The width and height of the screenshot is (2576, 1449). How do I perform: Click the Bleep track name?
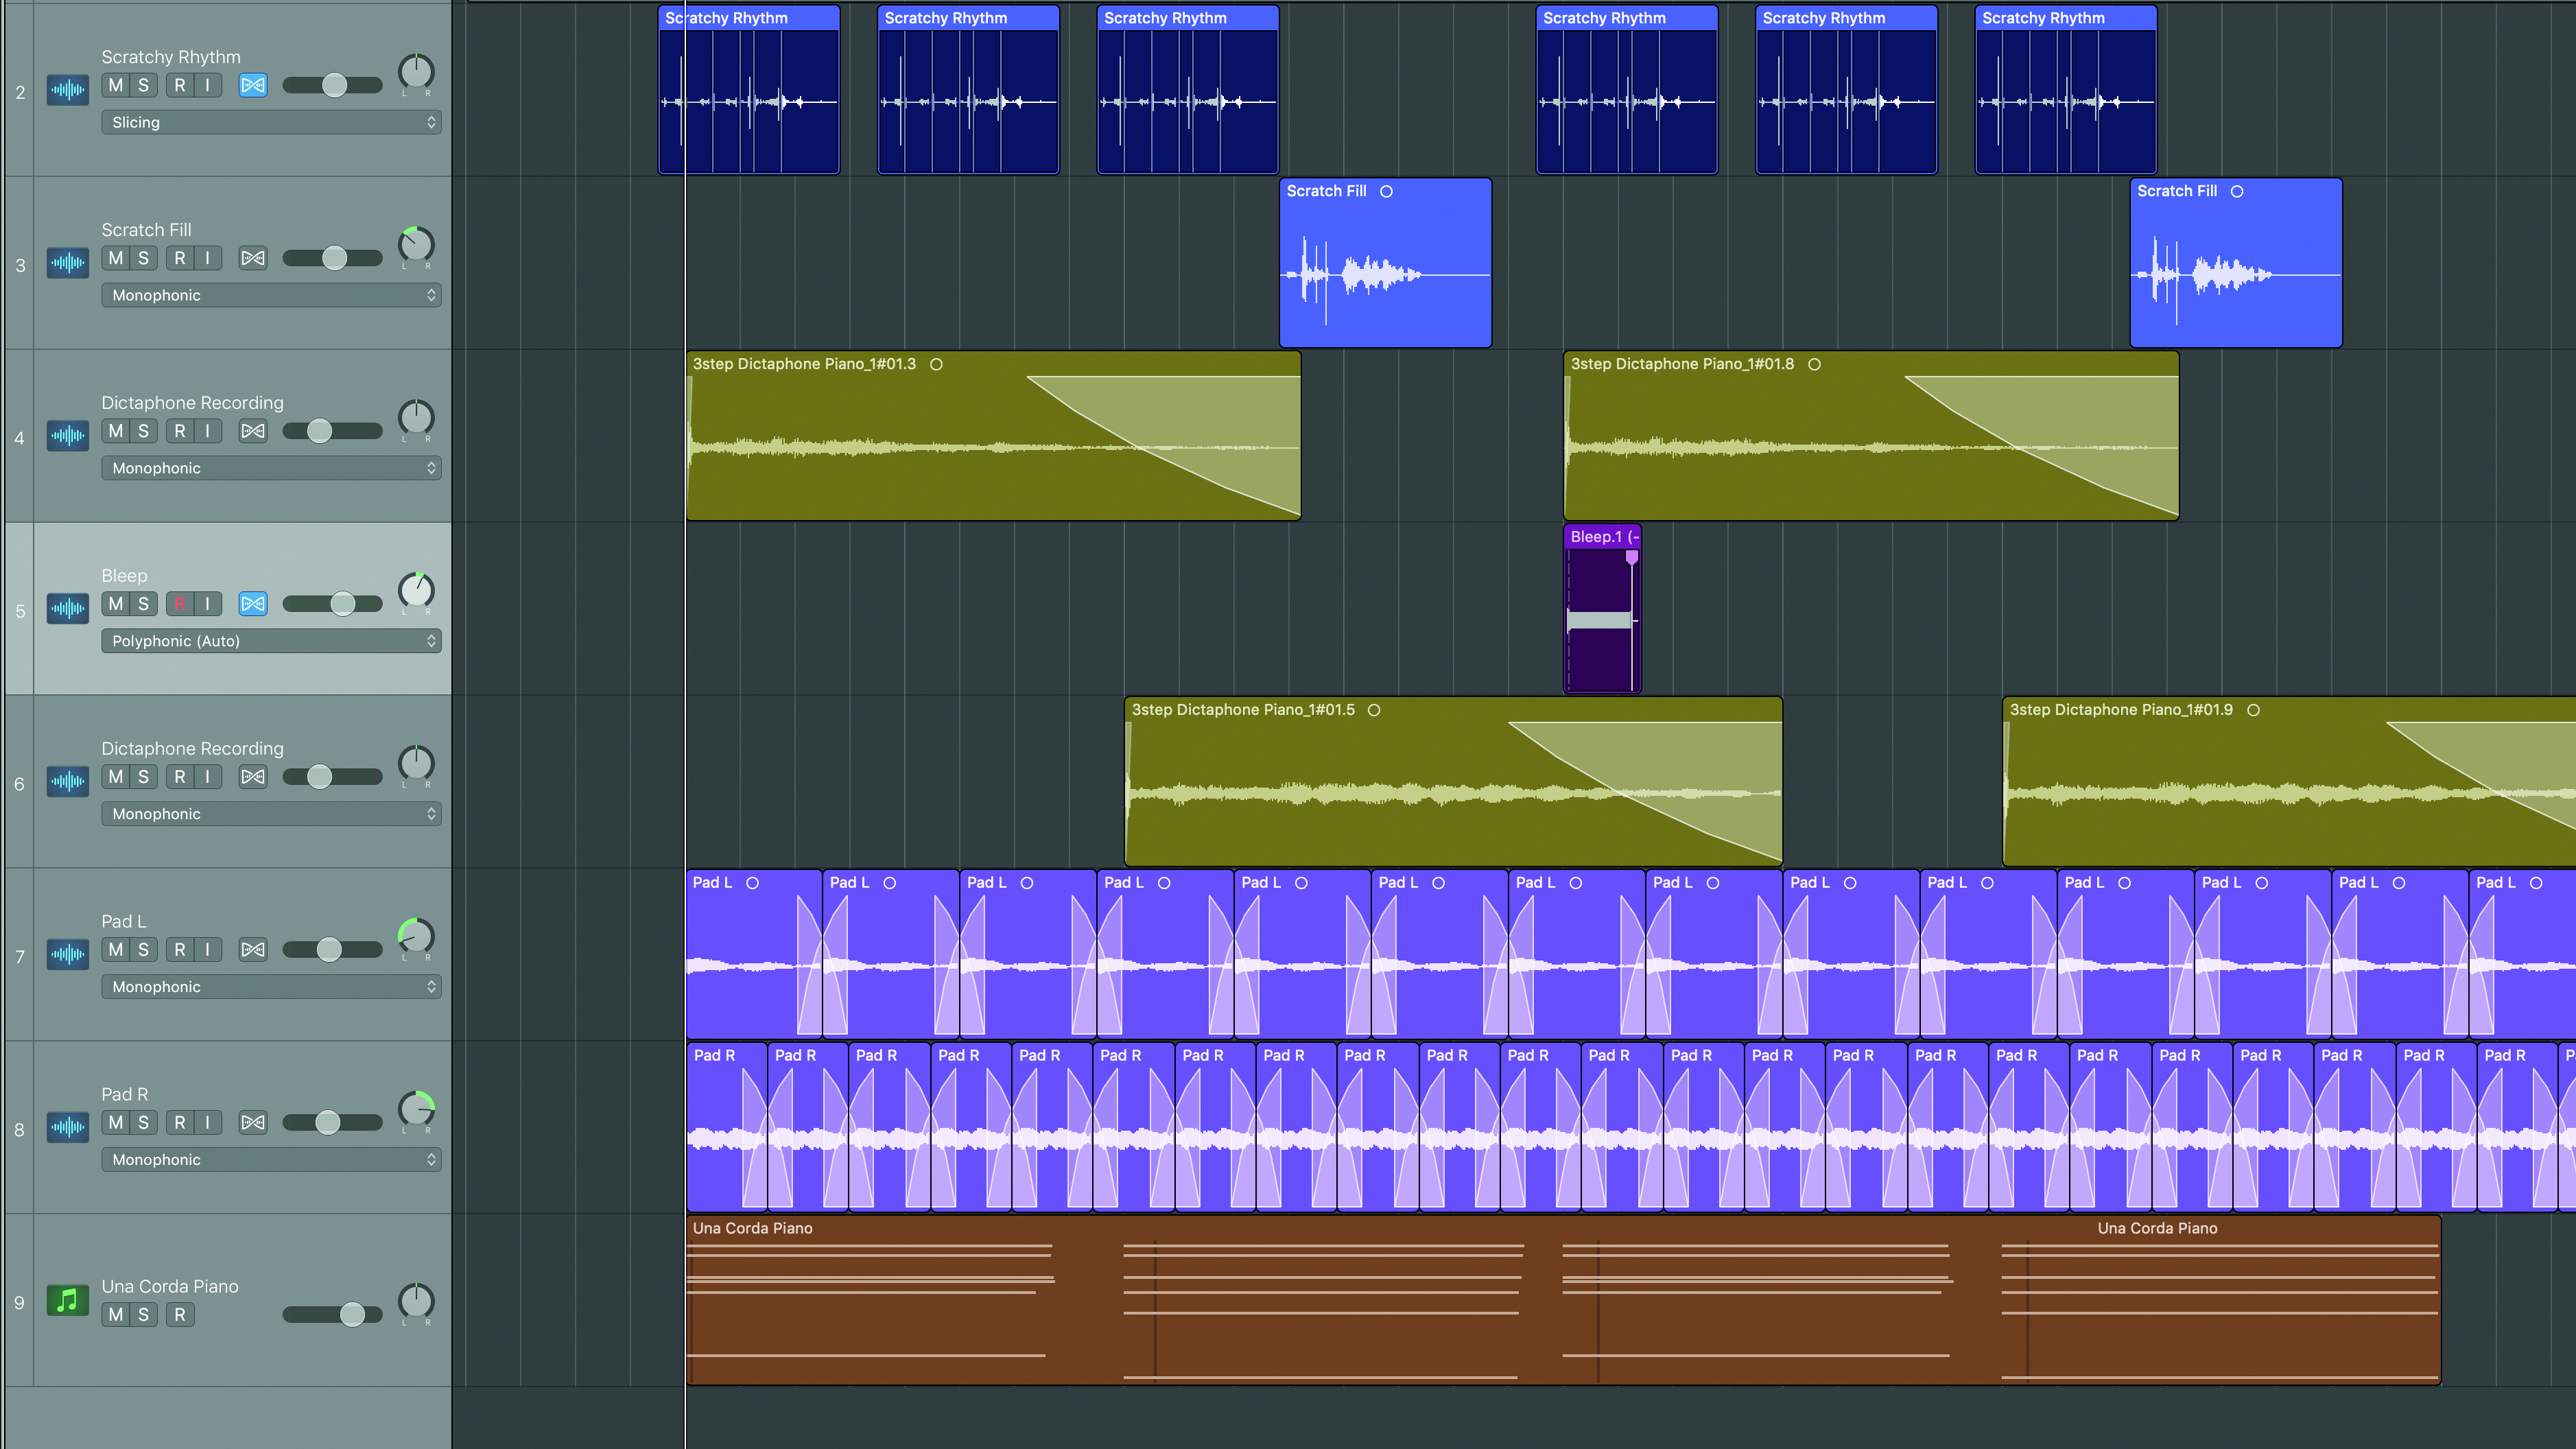click(x=124, y=576)
